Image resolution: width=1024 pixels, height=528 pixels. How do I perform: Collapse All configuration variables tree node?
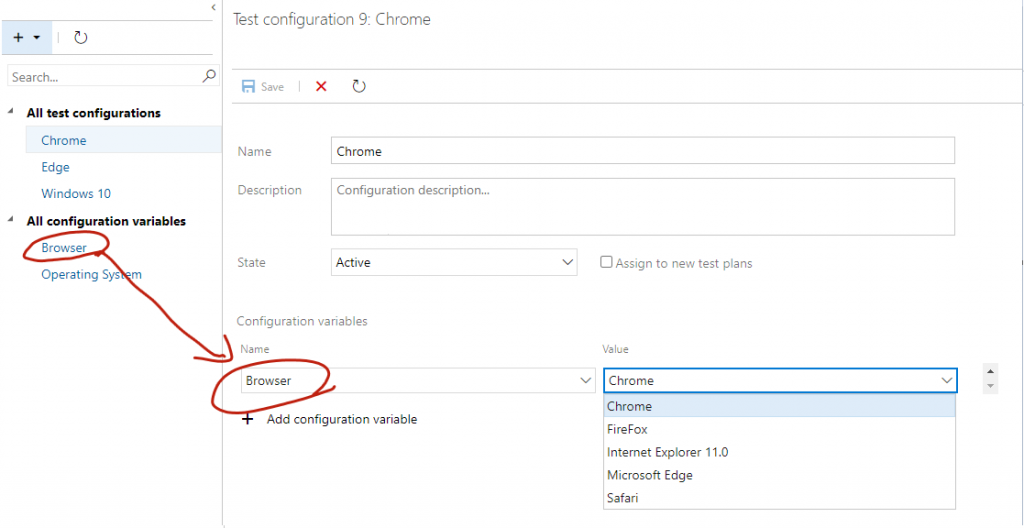tap(12, 221)
